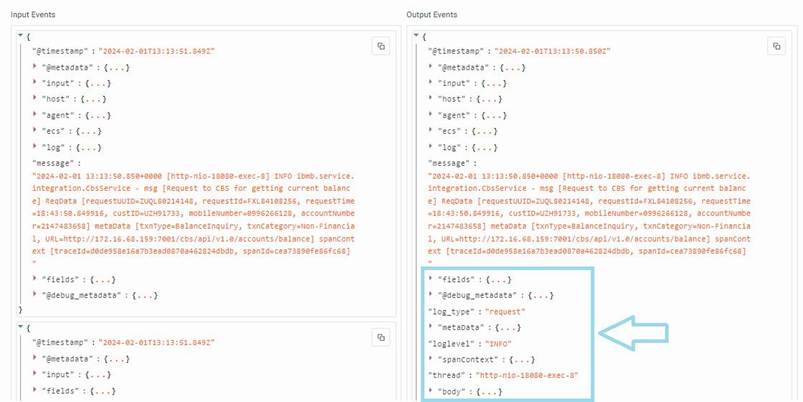Expand "fields" node in output event
Image resolution: width=803 pixels, height=402 pixels.
[x=431, y=279]
